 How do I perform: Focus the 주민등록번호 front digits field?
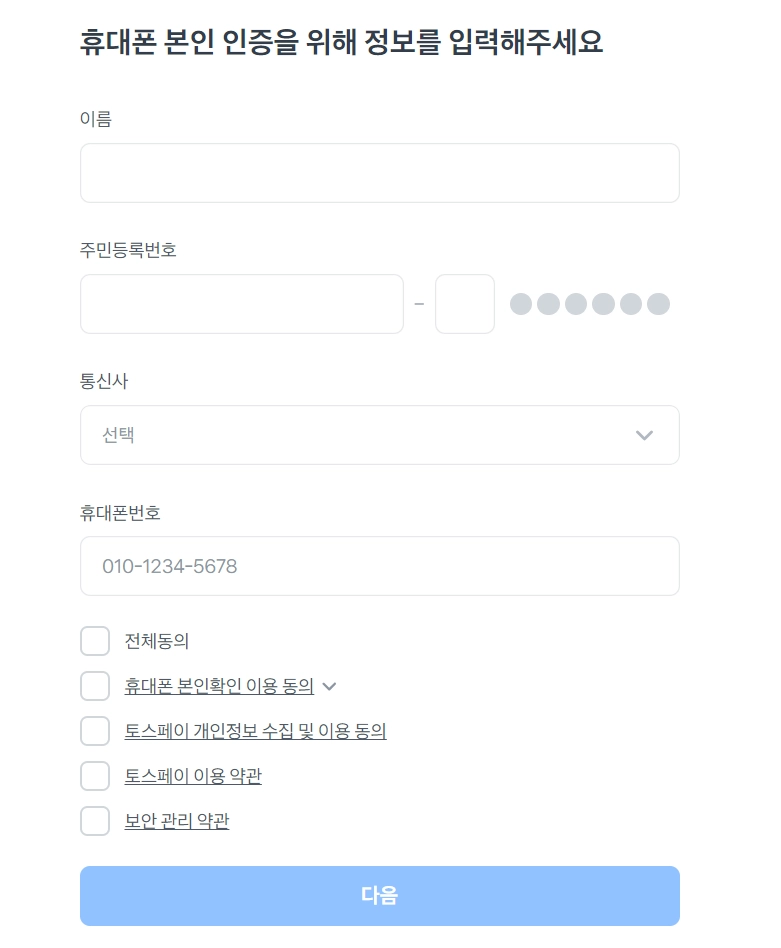[241, 304]
